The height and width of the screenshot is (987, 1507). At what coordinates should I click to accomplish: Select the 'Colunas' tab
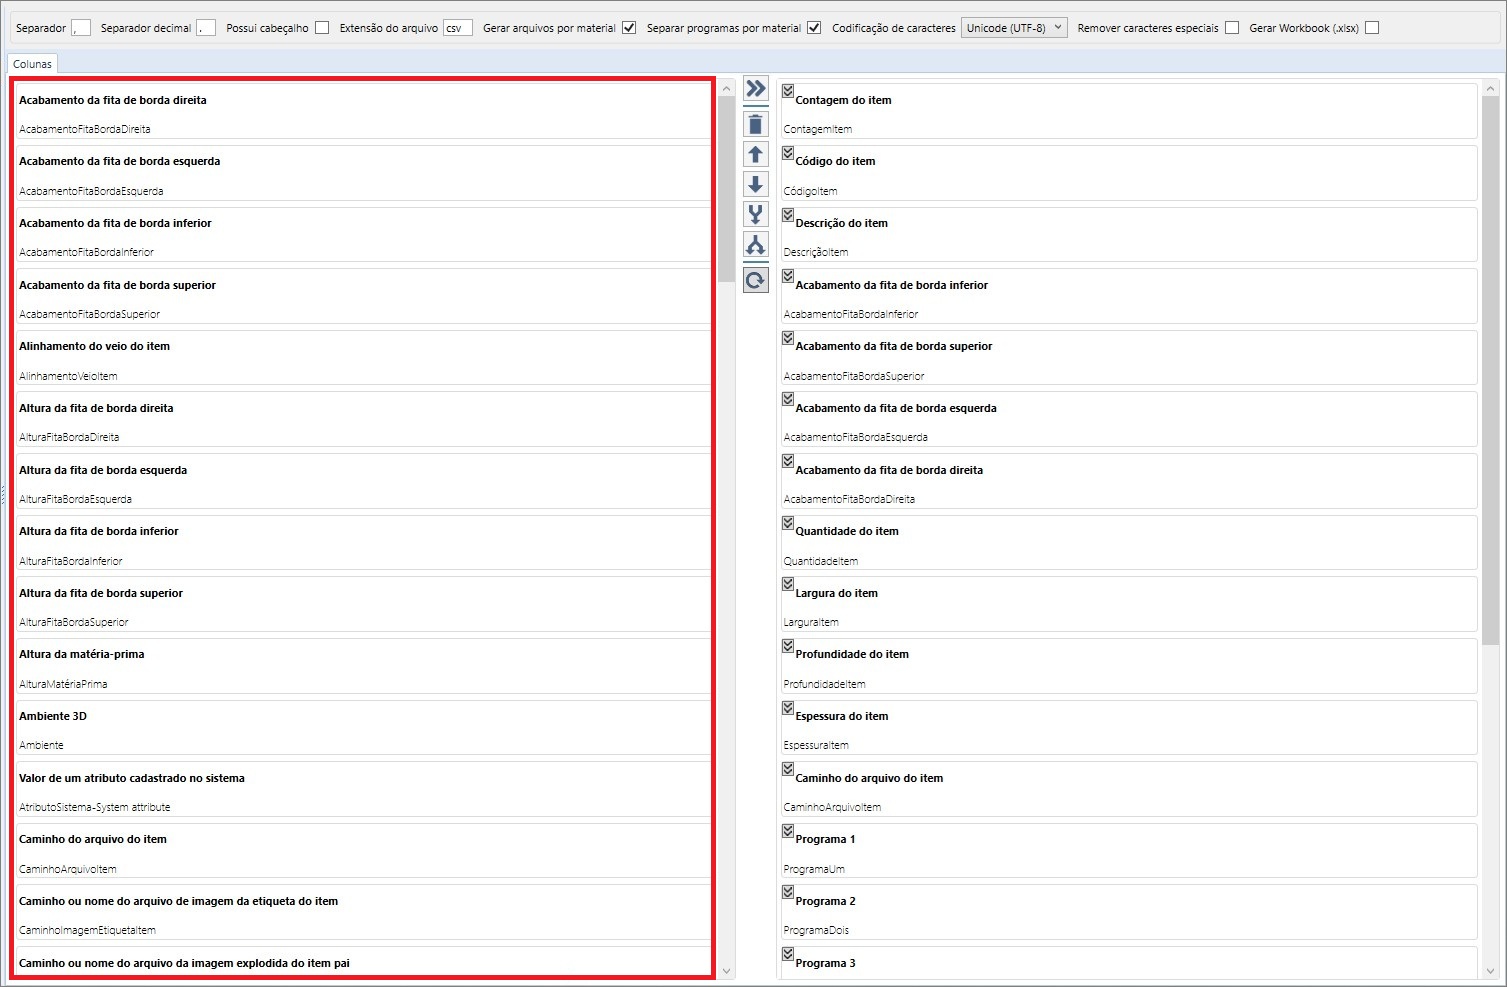pos(33,64)
